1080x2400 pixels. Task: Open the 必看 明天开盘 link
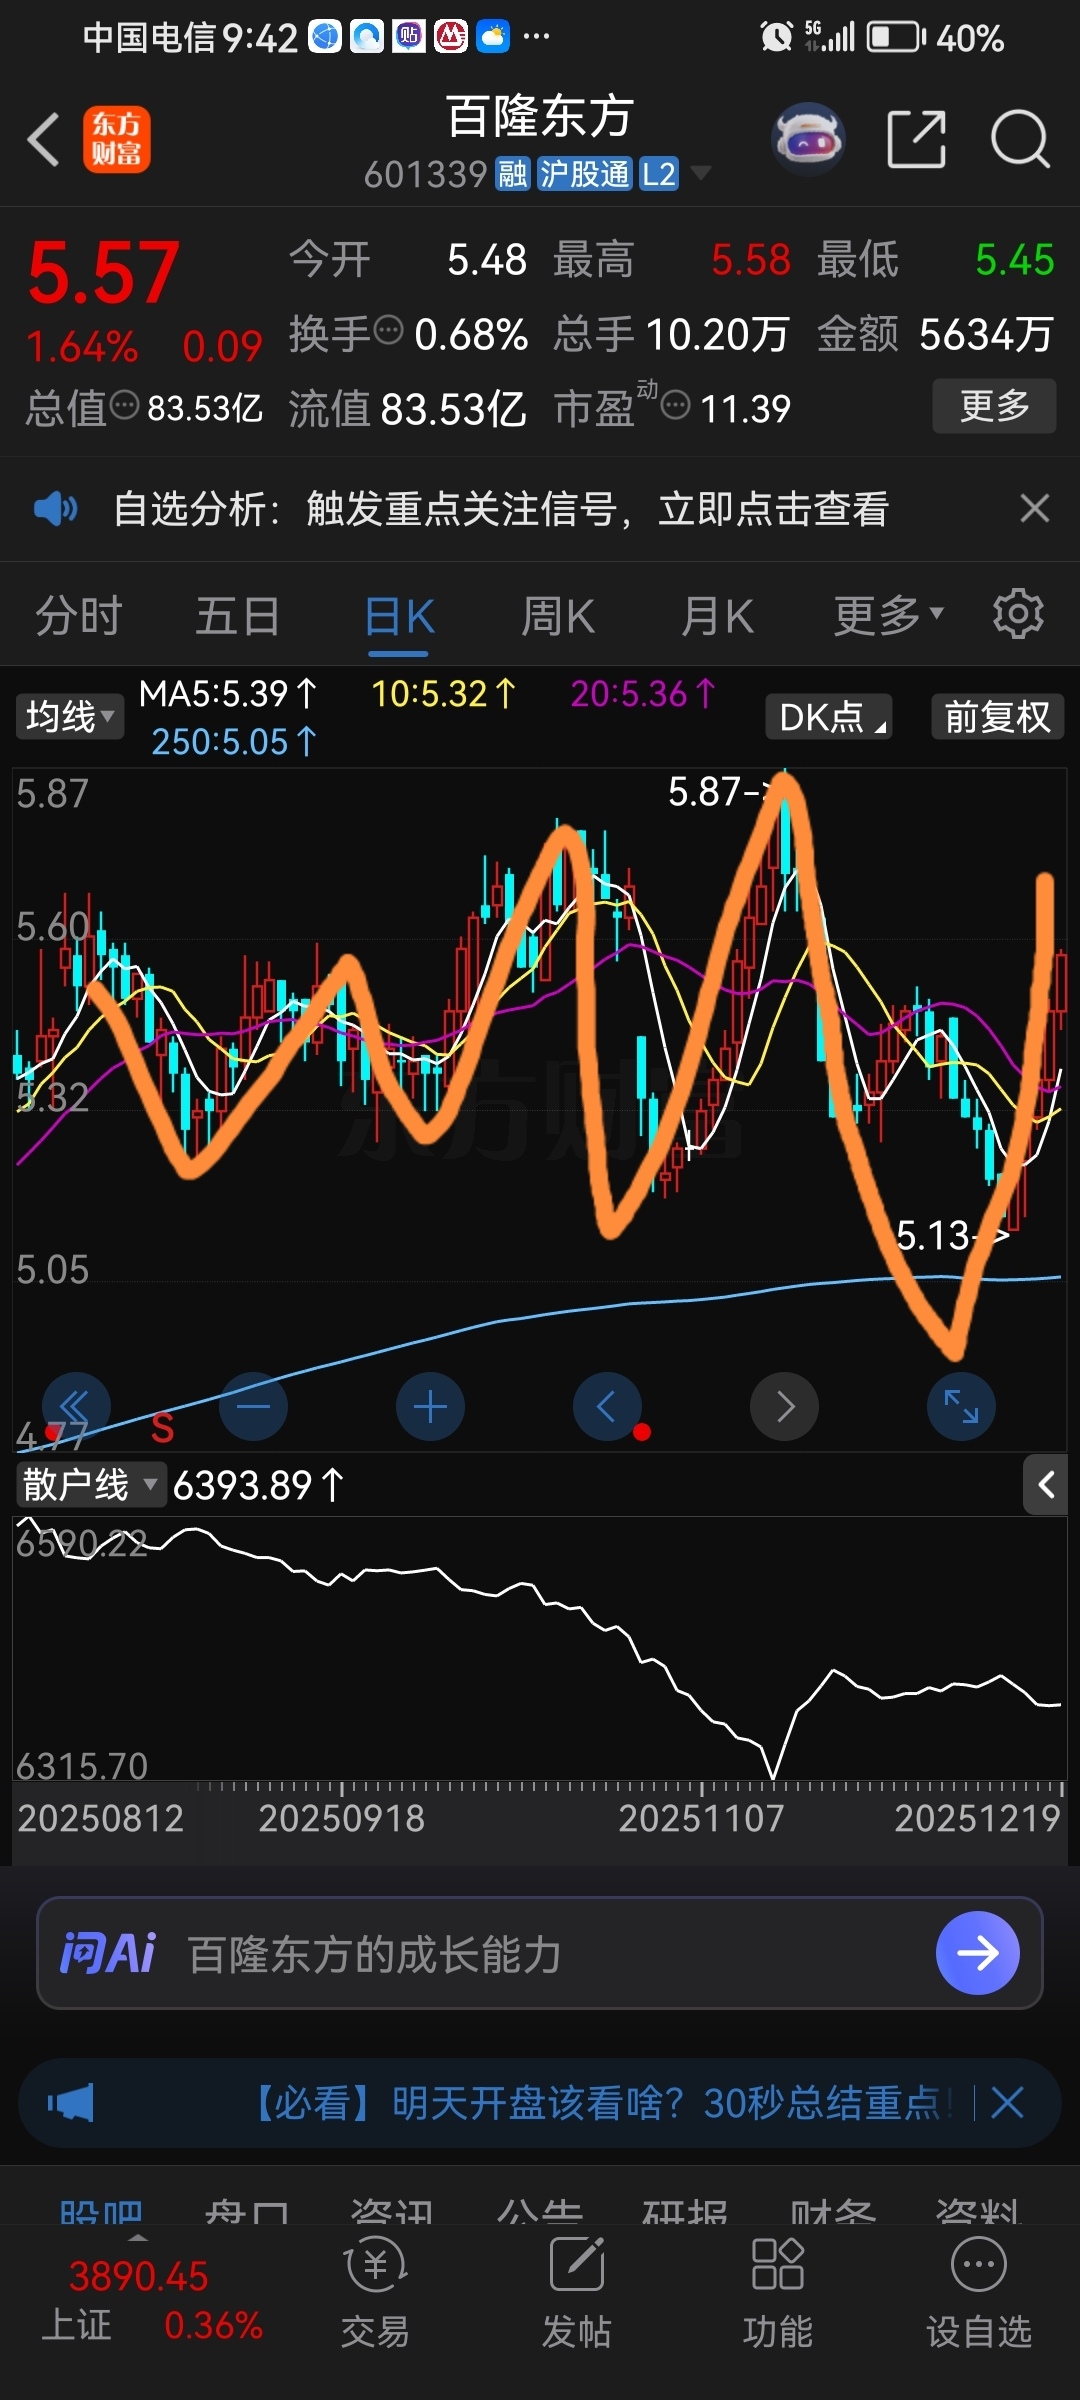pyautogui.click(x=599, y=2103)
